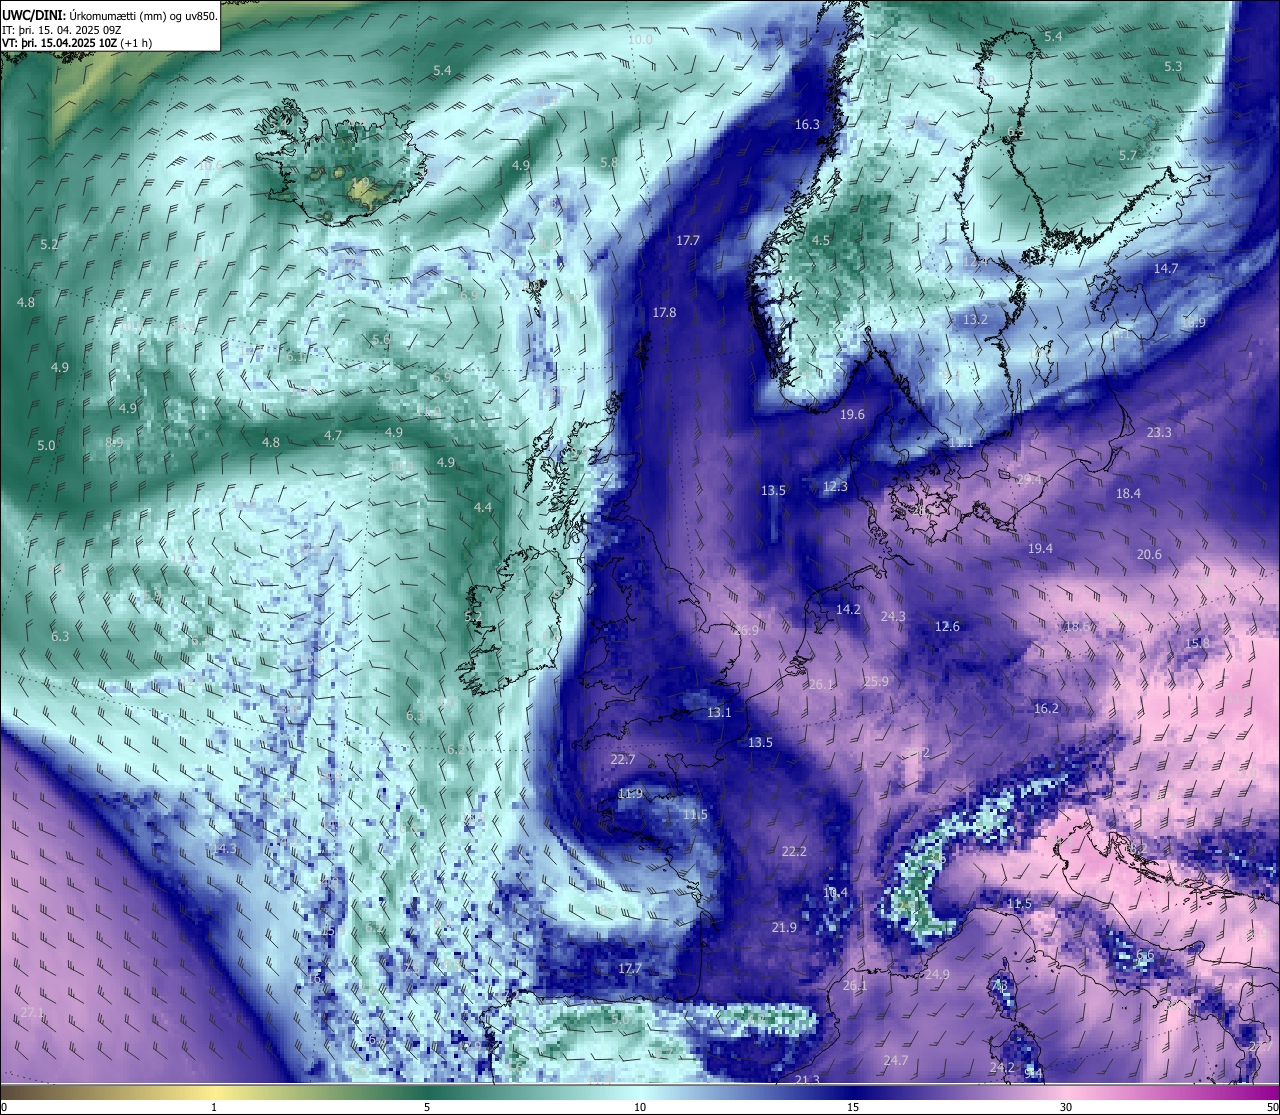1280x1115 pixels.
Task: Click the 12.3 value west of Denmark
Action: click(x=835, y=487)
